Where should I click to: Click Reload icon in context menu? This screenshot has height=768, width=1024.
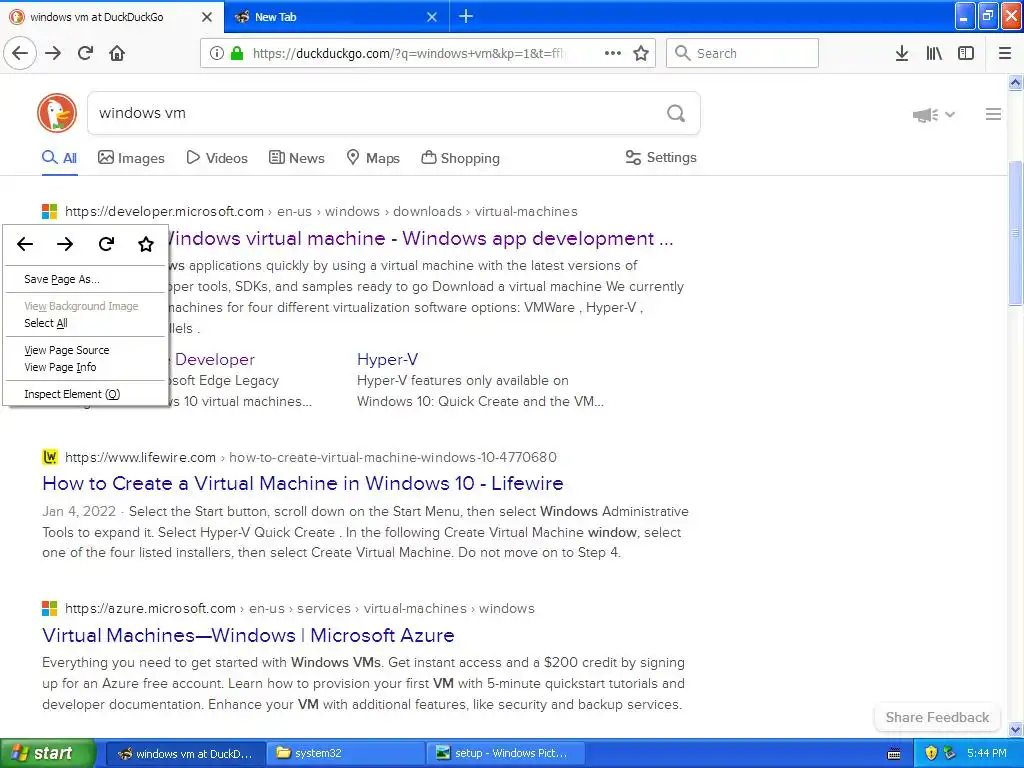tap(106, 244)
